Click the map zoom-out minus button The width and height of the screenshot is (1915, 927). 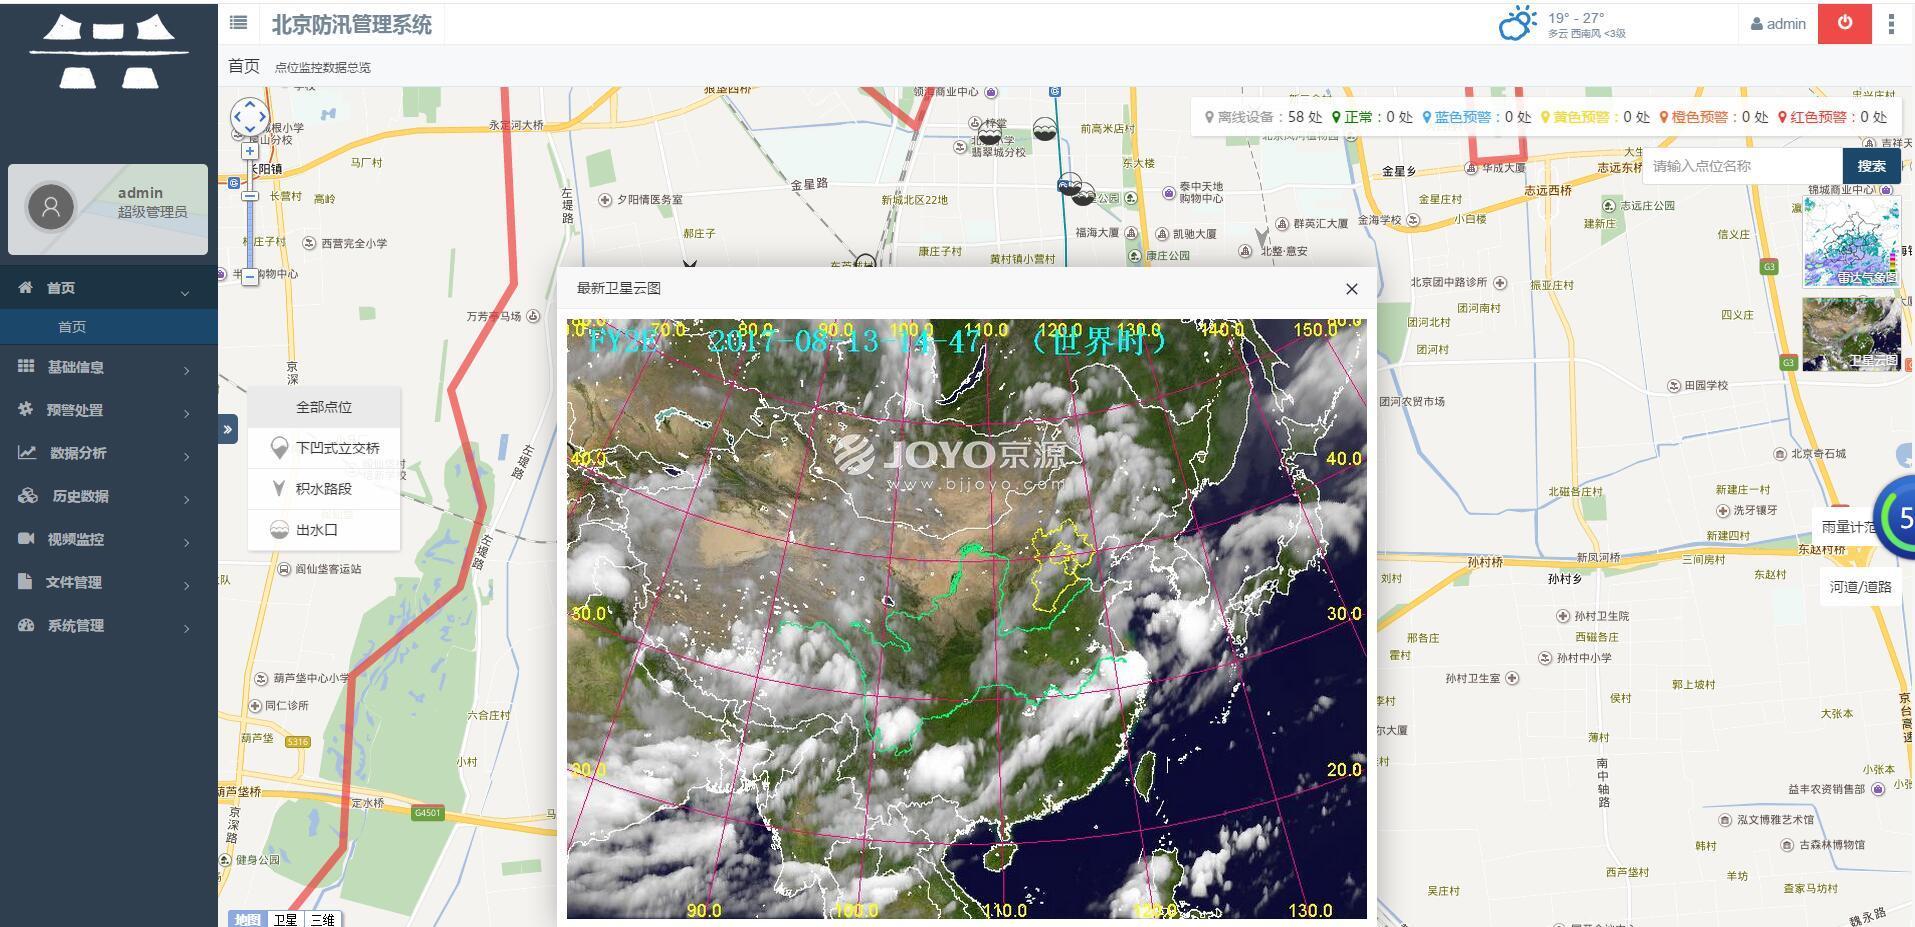(250, 277)
